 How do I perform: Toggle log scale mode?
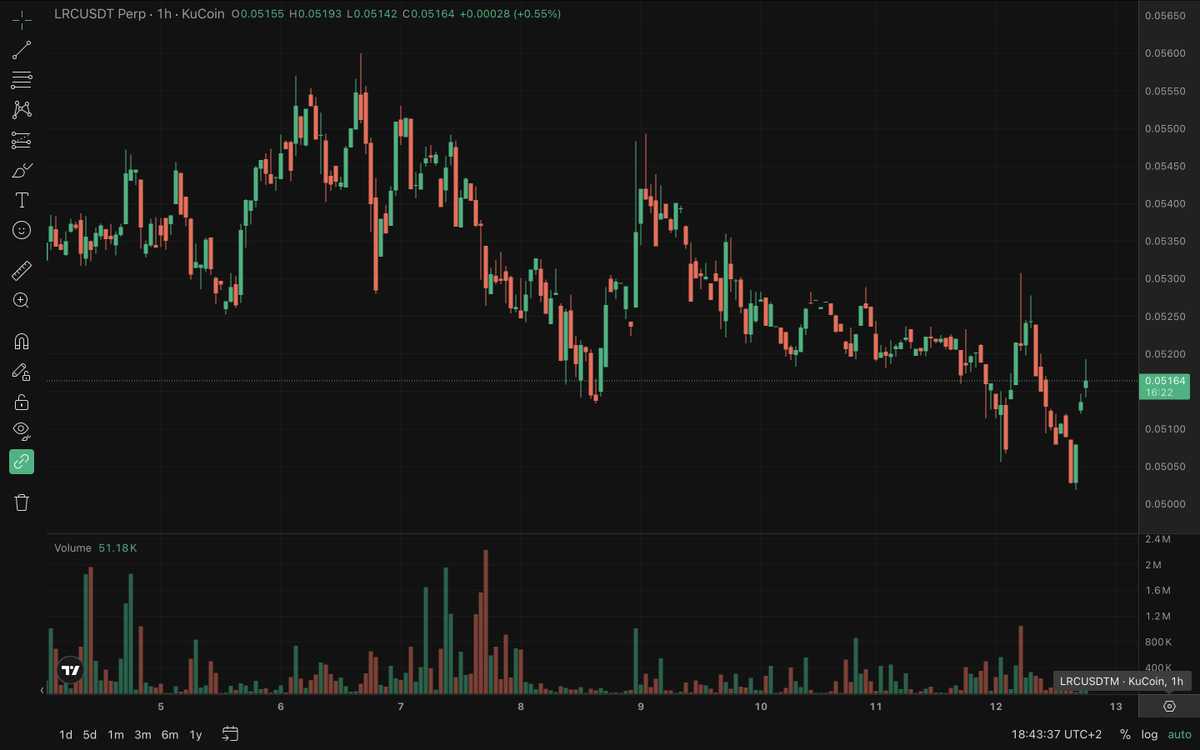[1150, 734]
